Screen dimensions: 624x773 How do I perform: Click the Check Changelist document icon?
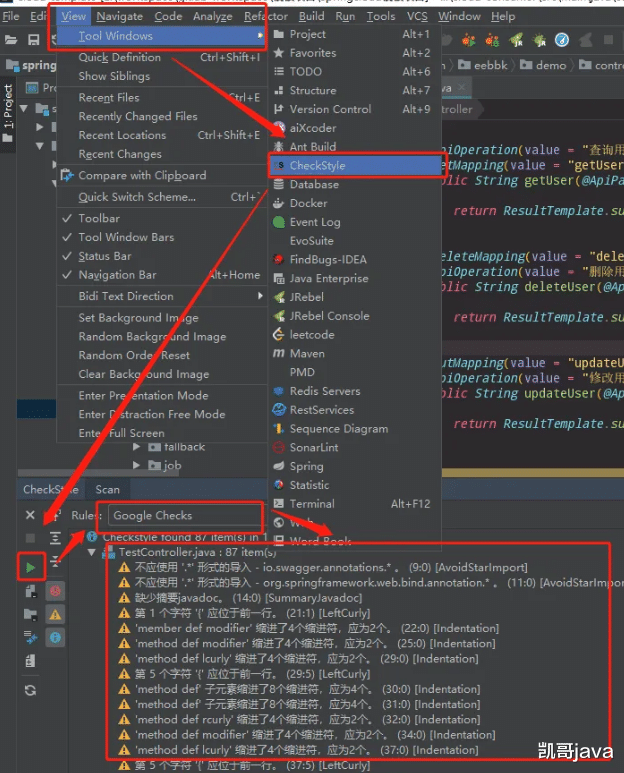pos(31,661)
